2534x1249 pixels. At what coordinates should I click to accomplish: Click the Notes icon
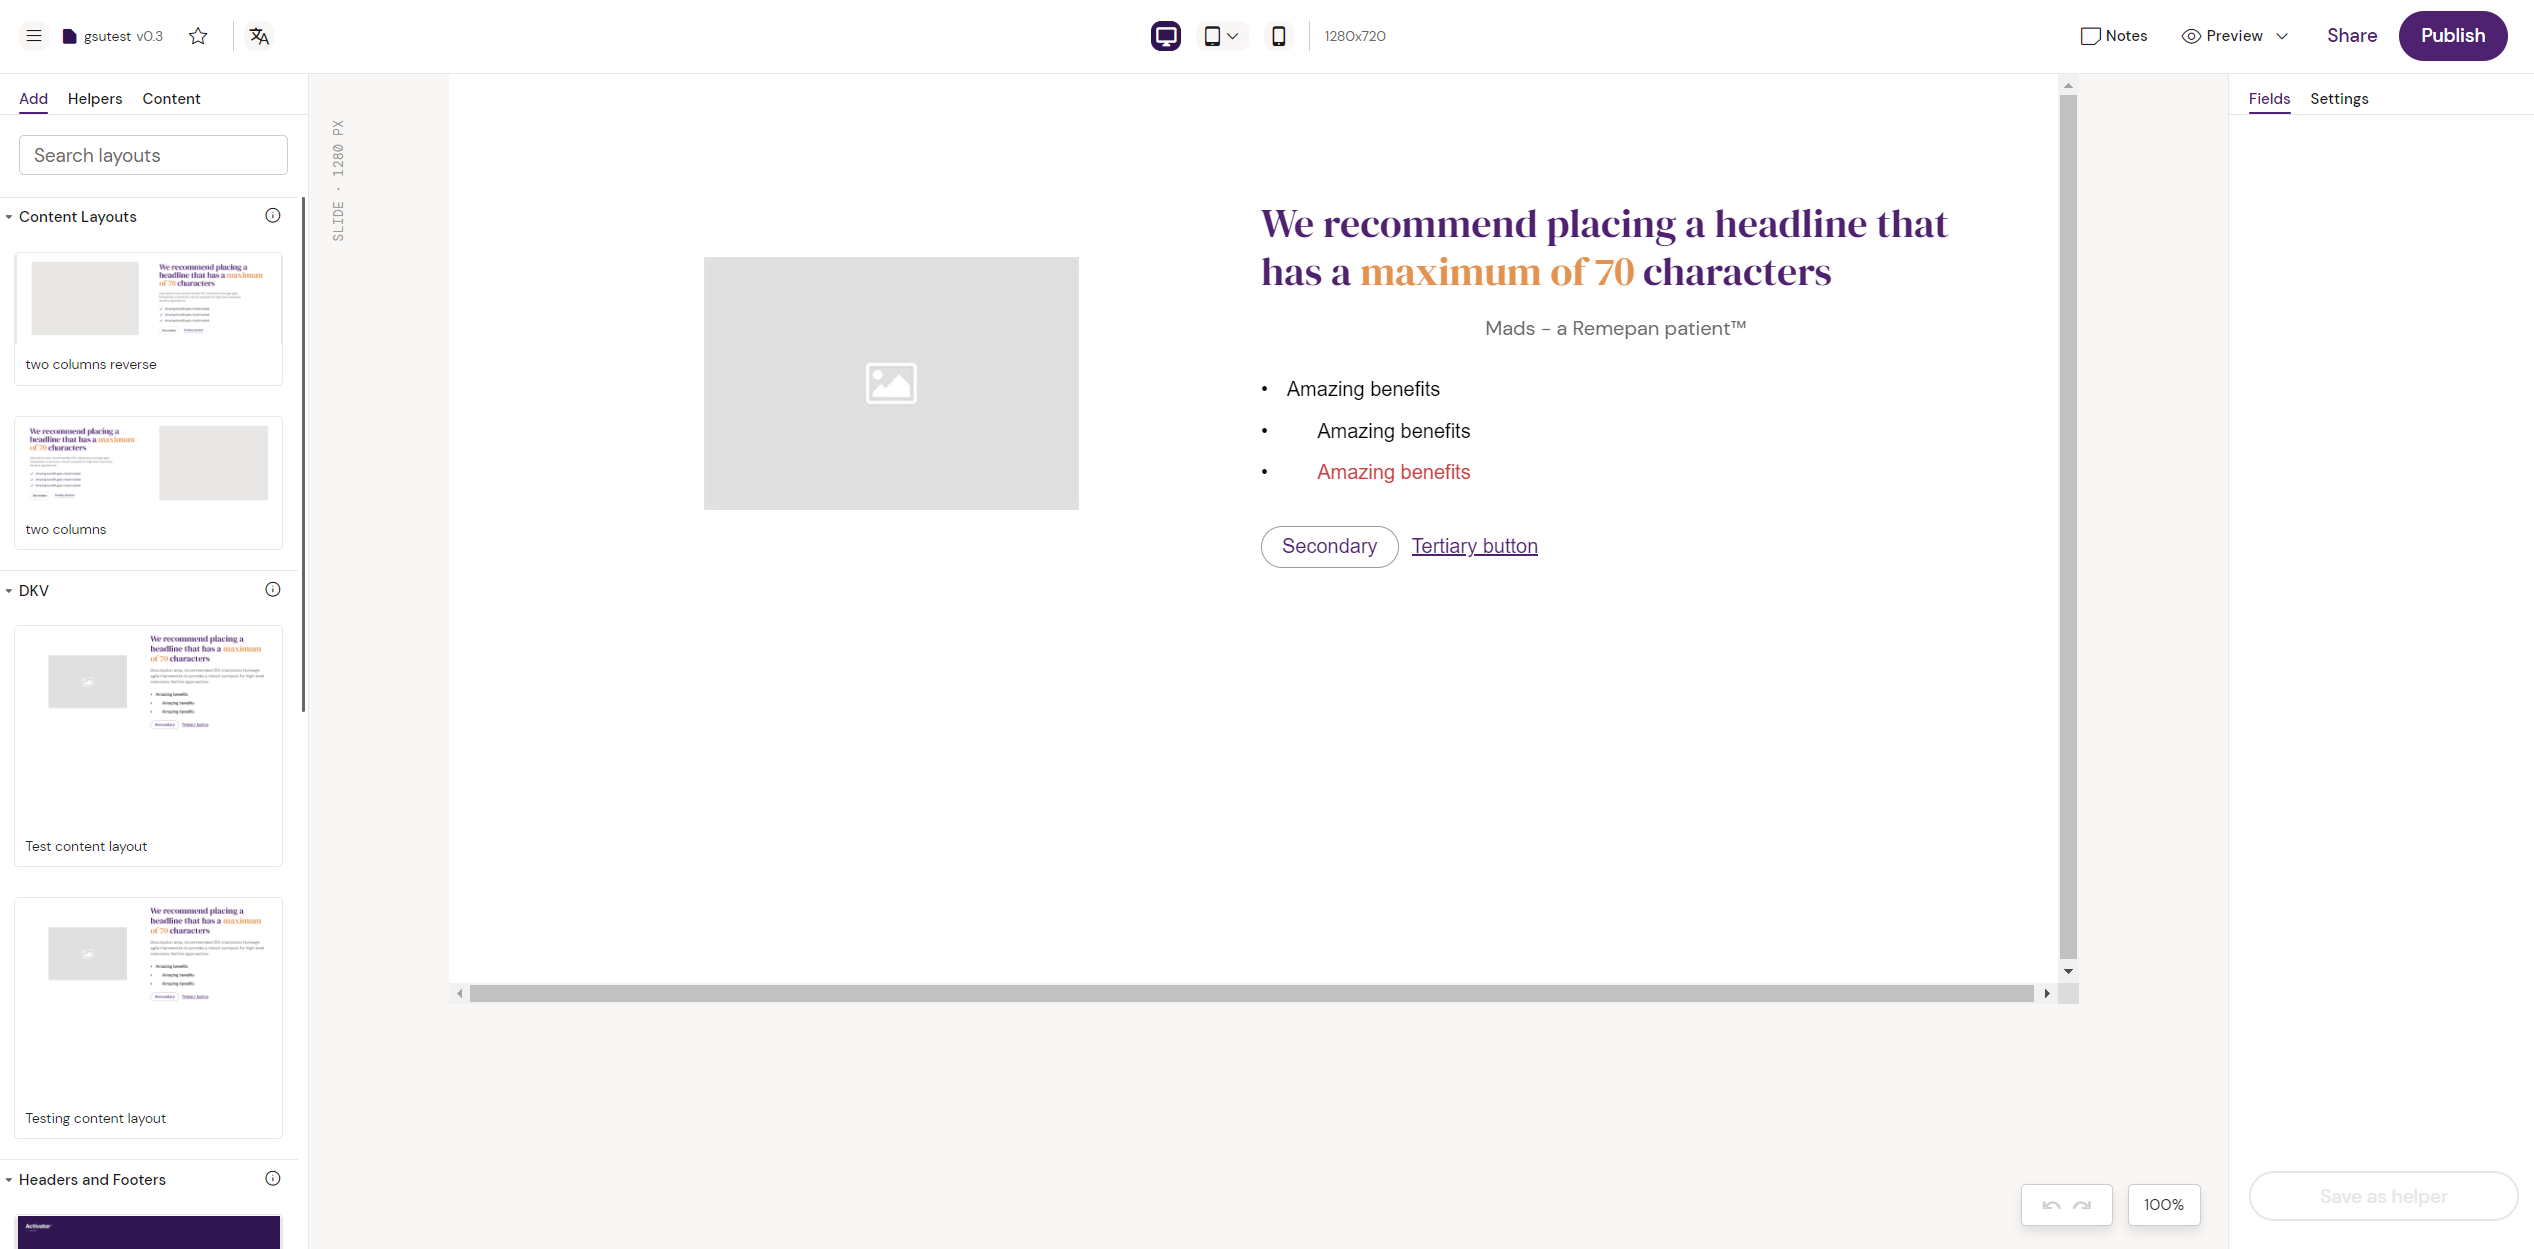(x=2089, y=35)
